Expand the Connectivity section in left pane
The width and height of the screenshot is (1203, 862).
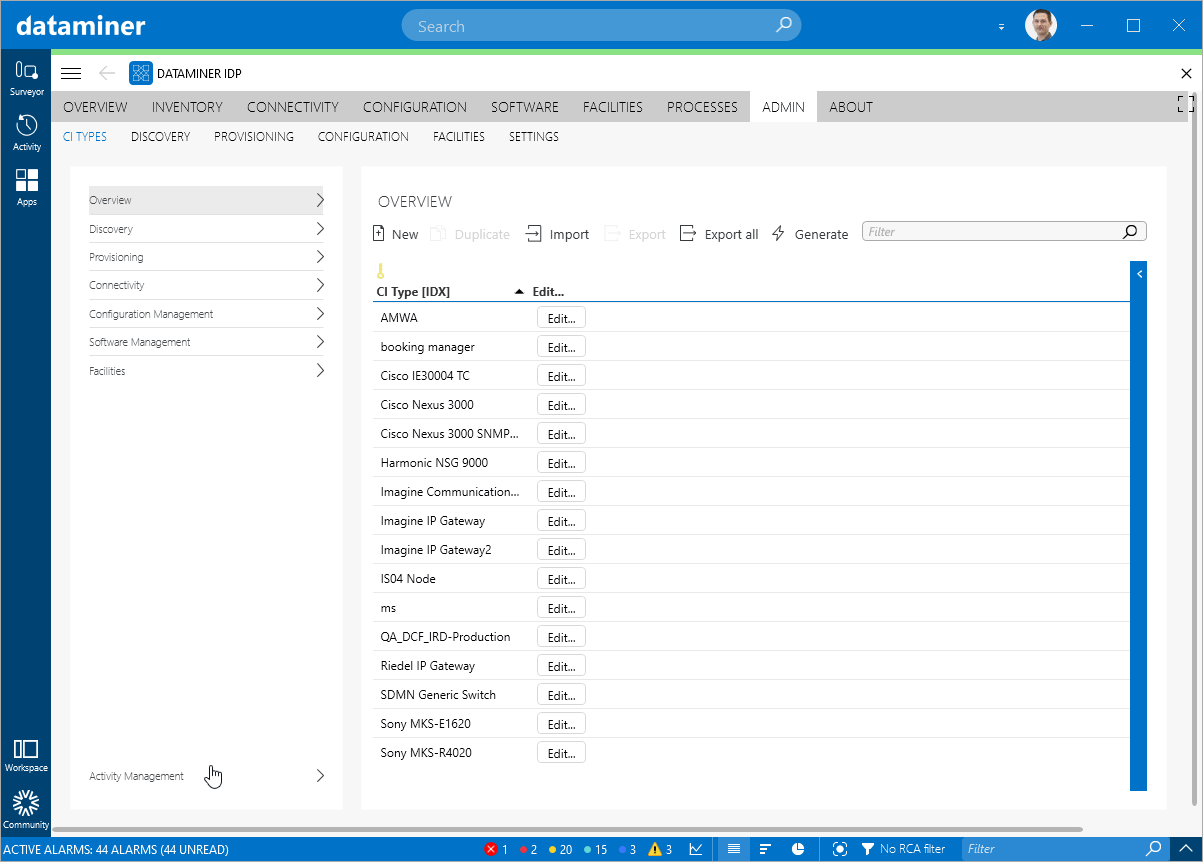[207, 285]
